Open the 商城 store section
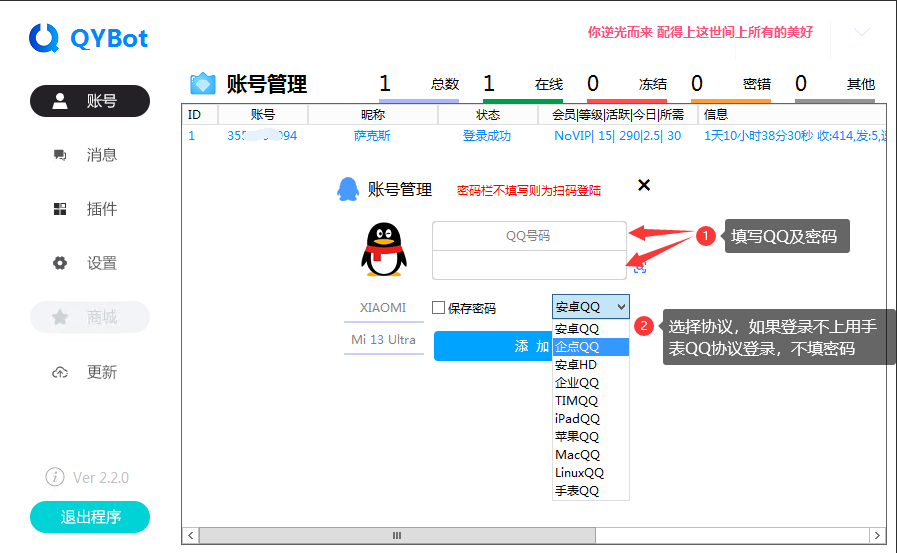Viewport: 897px width, 553px height. pos(90,317)
